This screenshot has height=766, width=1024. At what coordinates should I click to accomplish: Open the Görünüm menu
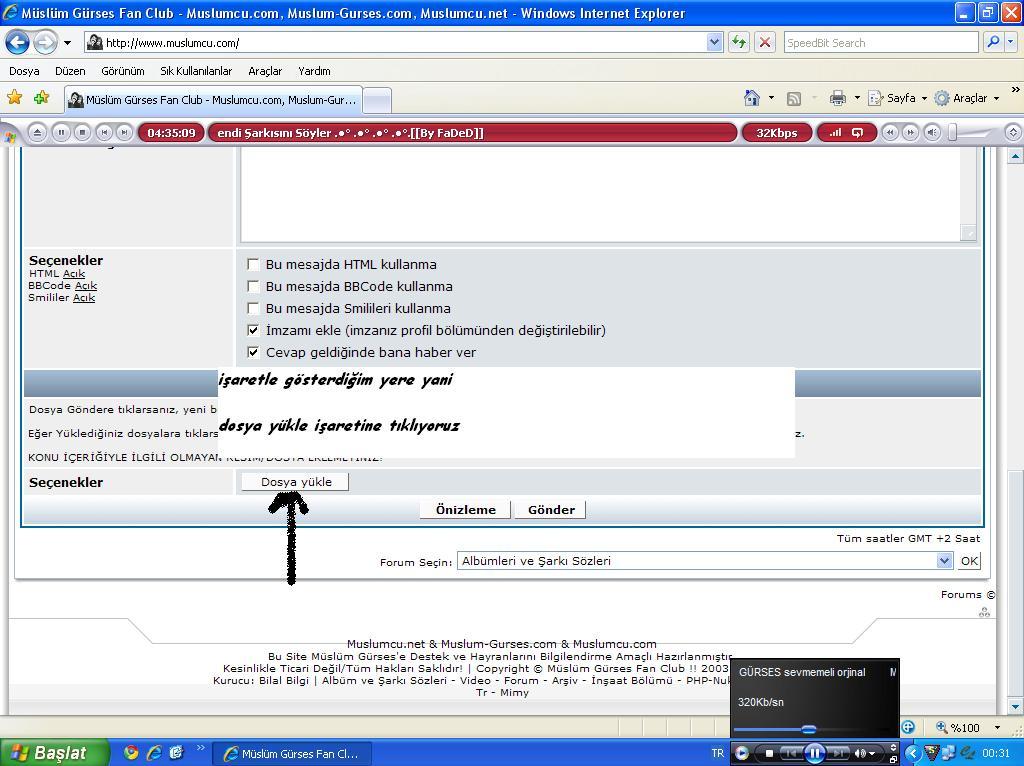pyautogui.click(x=123, y=71)
